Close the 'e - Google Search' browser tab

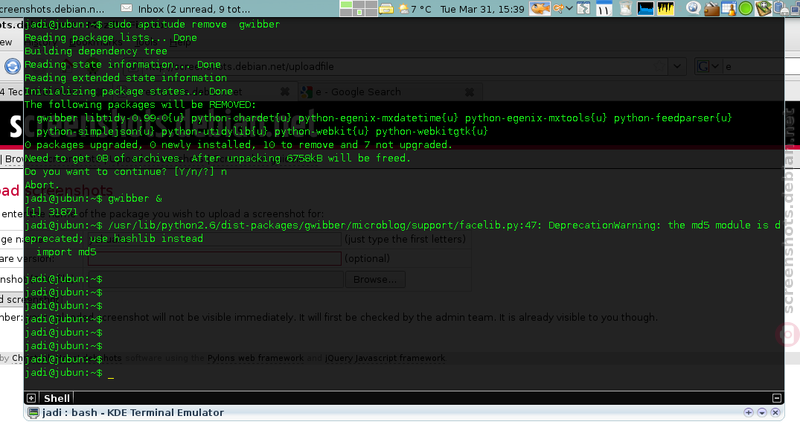click(x=469, y=92)
